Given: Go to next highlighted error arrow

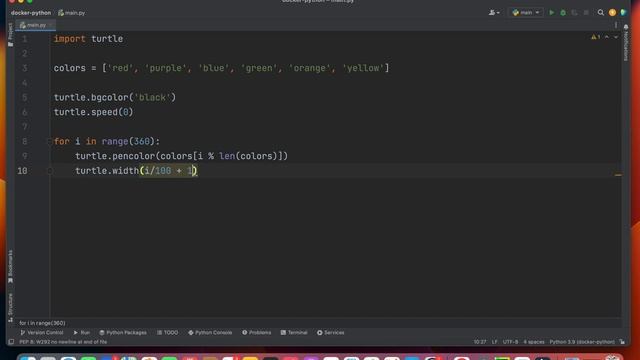Looking at the screenshot, I should tap(616, 37).
